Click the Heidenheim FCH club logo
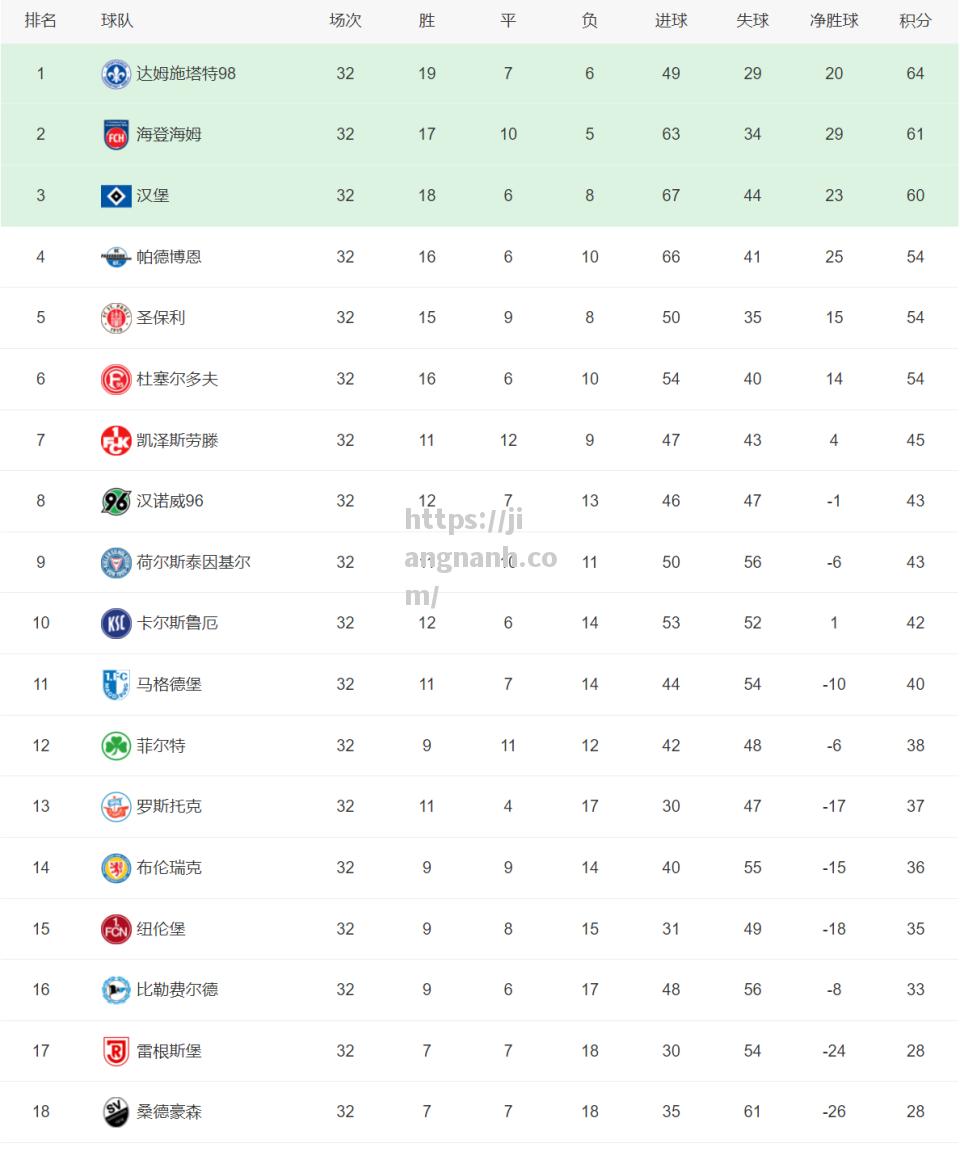The image size is (960, 1160). point(115,135)
